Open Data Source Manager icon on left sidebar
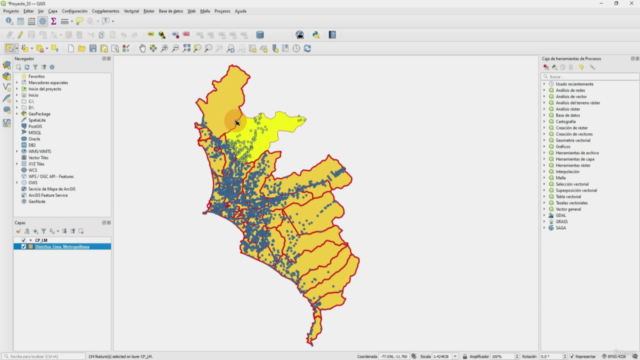The height and width of the screenshot is (360, 640). [7, 65]
